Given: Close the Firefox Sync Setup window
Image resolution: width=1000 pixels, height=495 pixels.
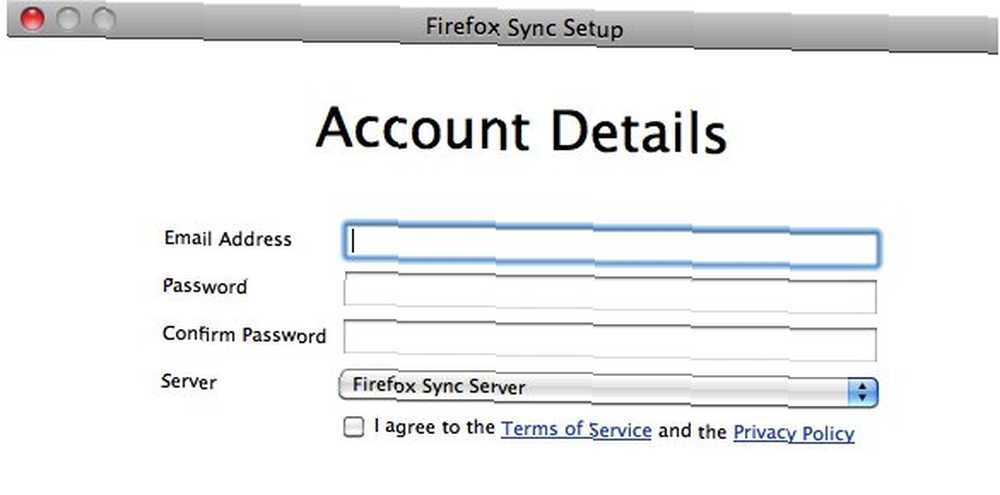Looking at the screenshot, I should pyautogui.click(x=32, y=18).
